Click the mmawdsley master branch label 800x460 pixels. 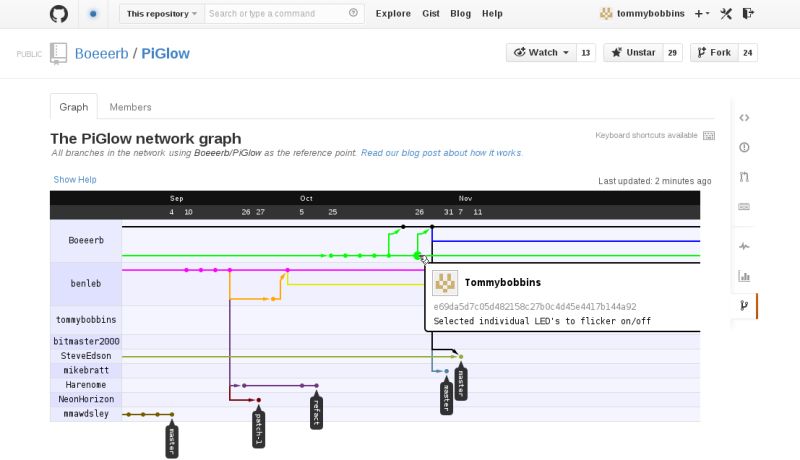[172, 439]
